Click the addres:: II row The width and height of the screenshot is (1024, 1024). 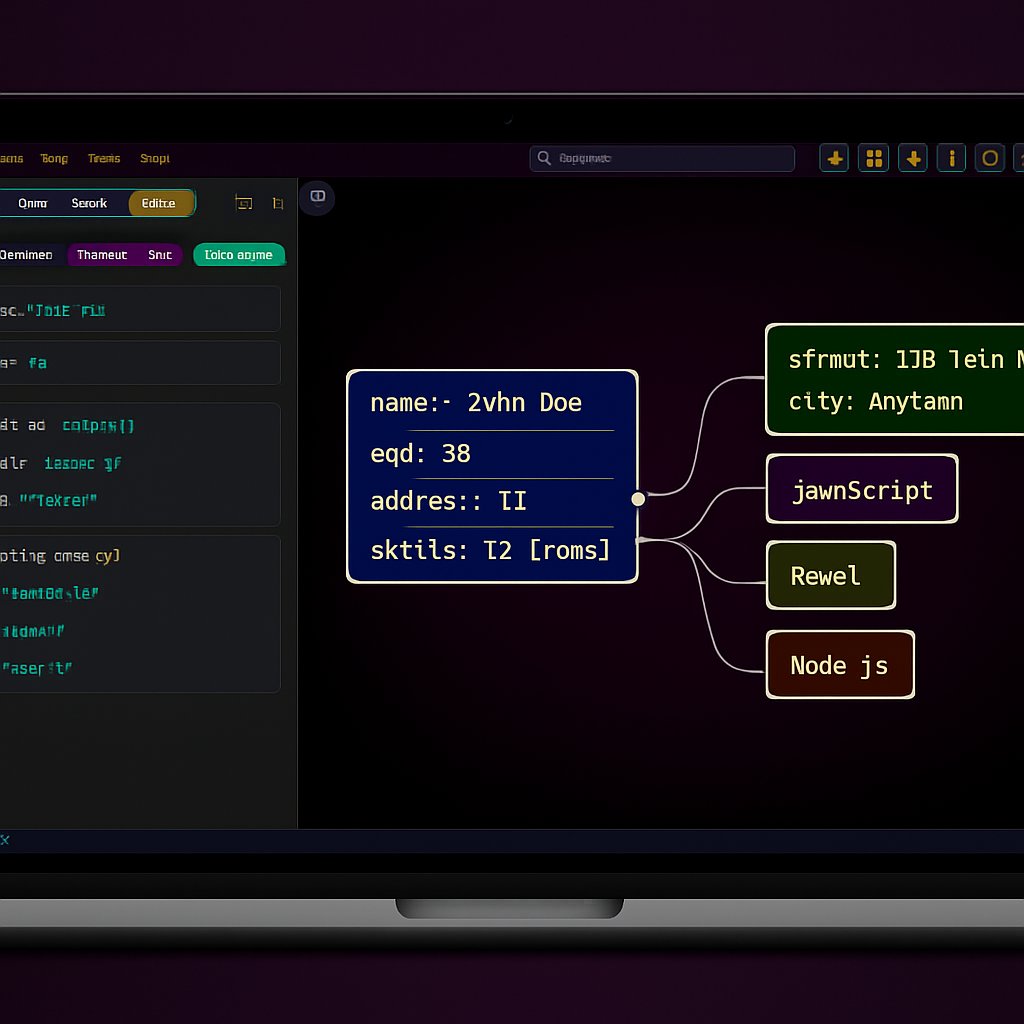click(x=492, y=501)
